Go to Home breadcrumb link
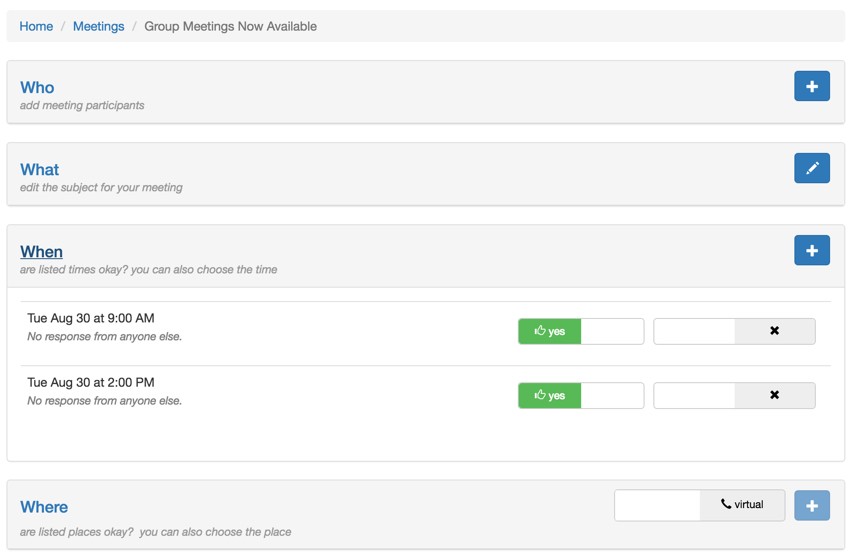850x553 pixels. tap(36, 26)
